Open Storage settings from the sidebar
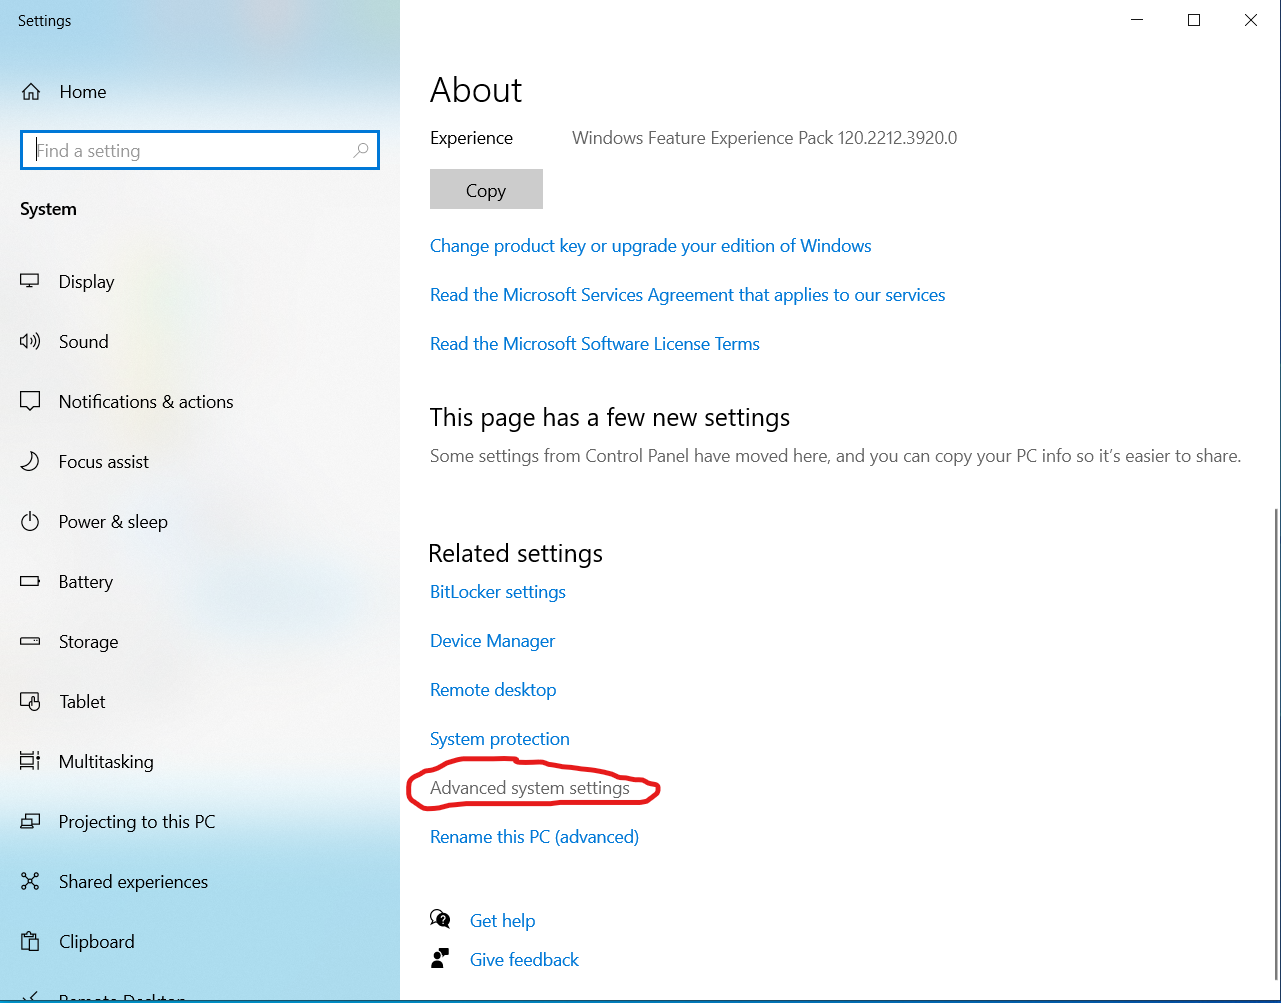Screen dimensions: 1281x1003 point(88,641)
